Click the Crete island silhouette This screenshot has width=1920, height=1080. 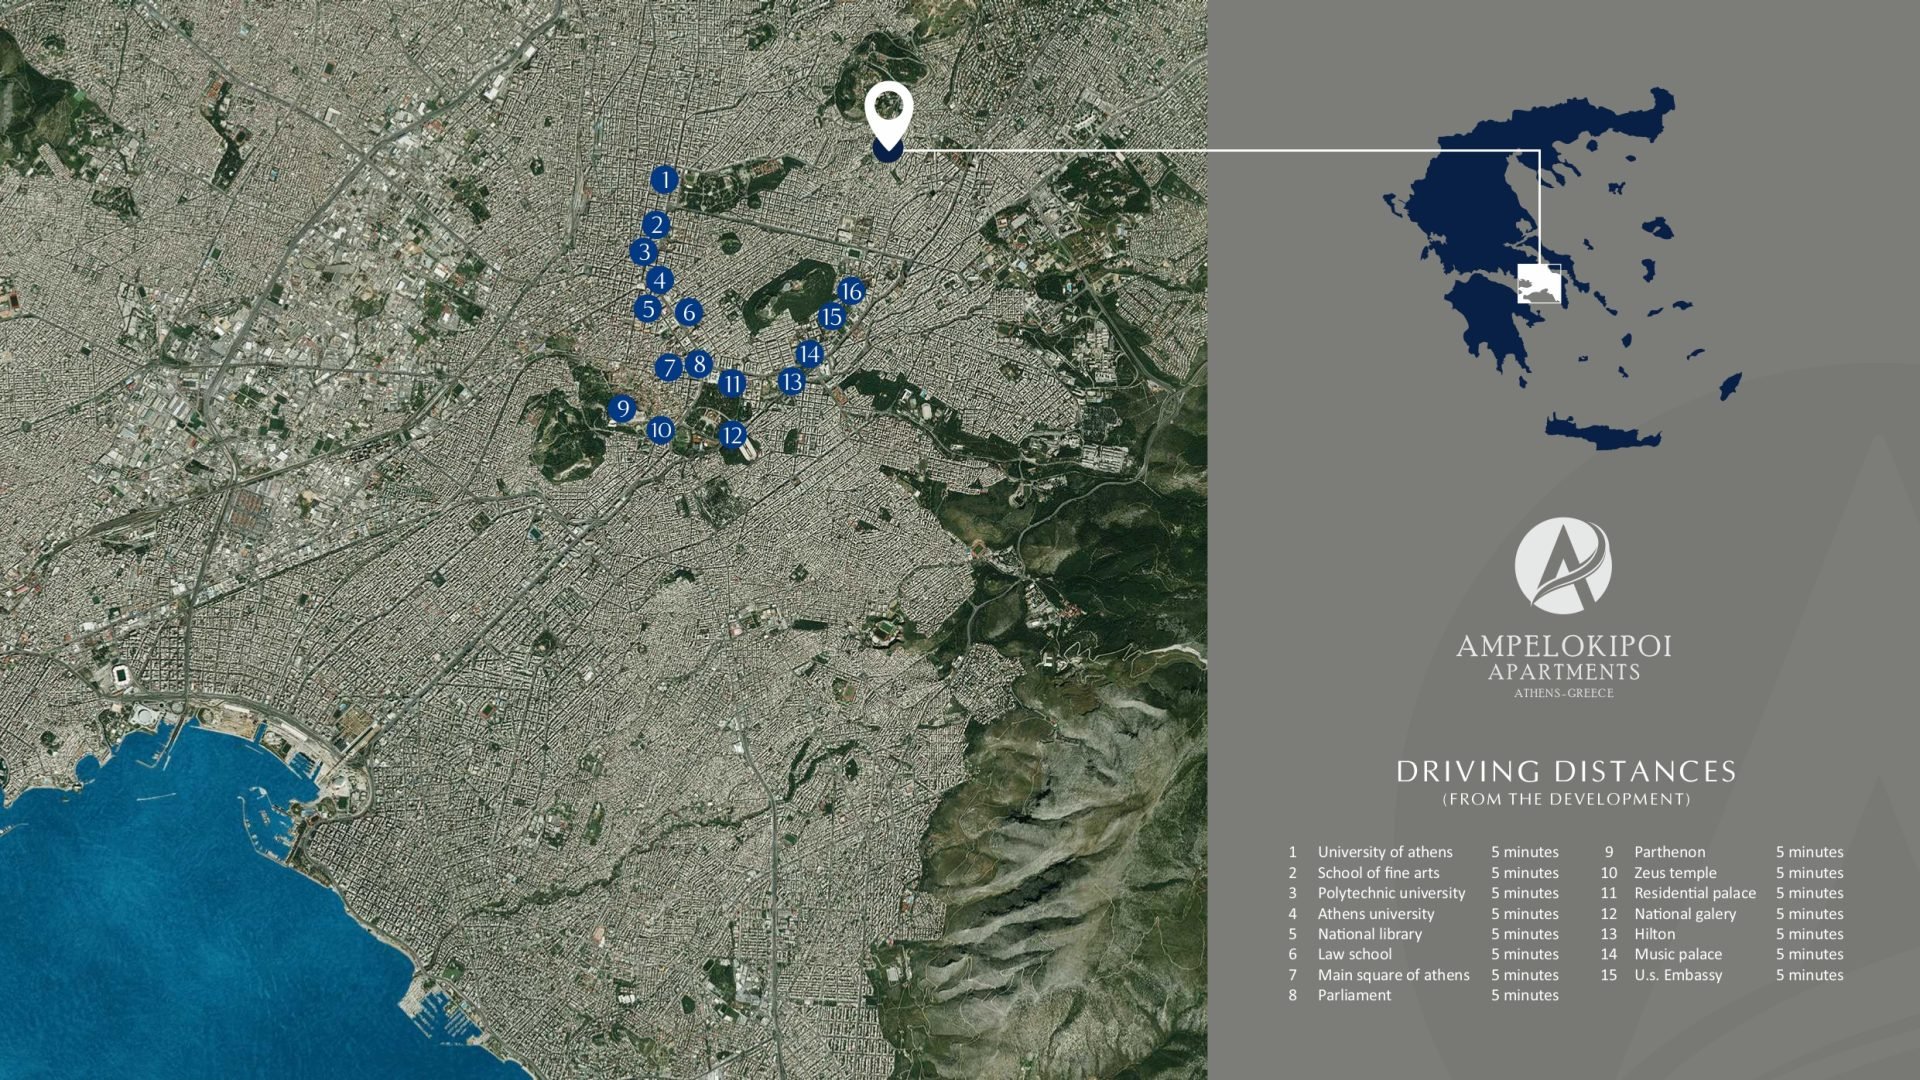[1602, 432]
